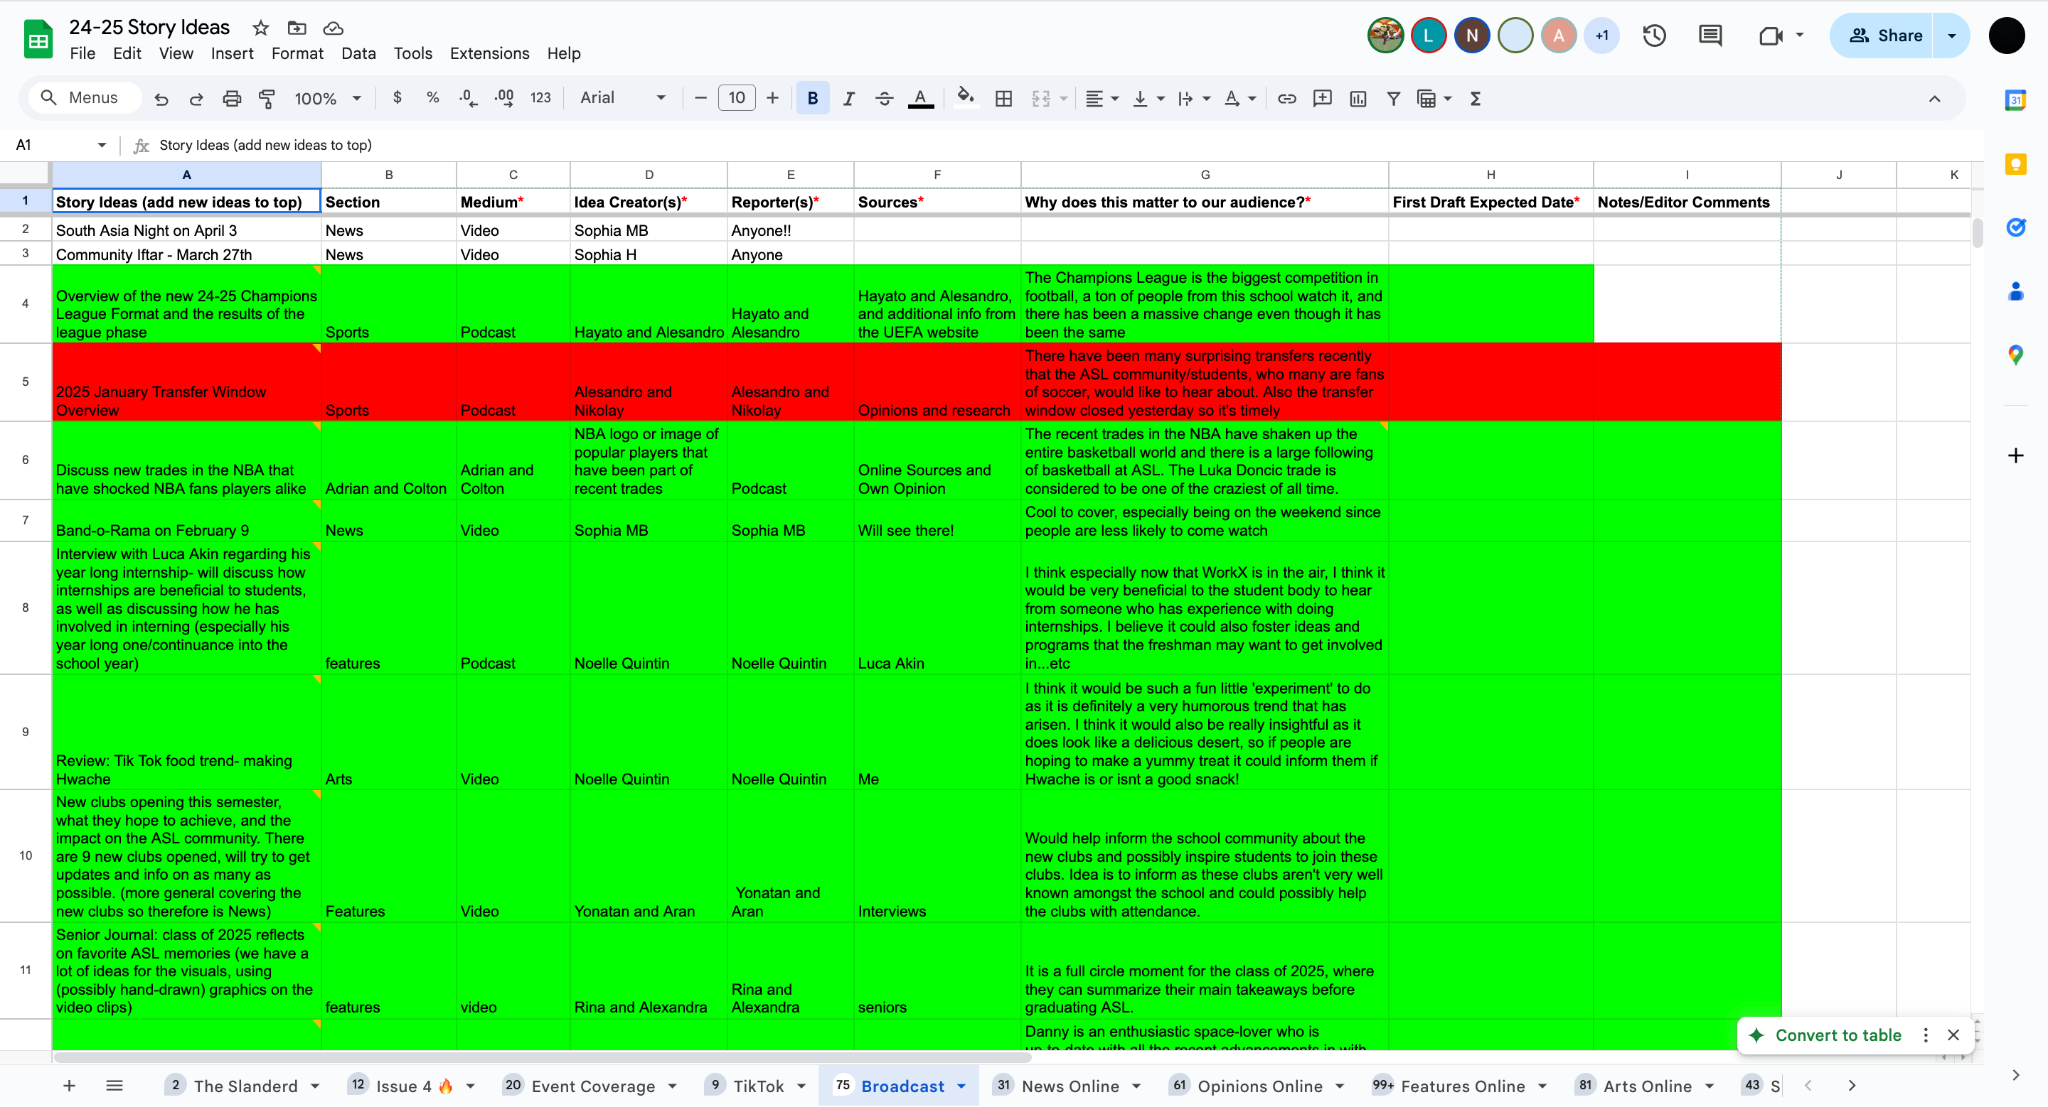Image resolution: width=2048 pixels, height=1107 pixels.
Task: Click the create filter icon
Action: click(x=1393, y=98)
